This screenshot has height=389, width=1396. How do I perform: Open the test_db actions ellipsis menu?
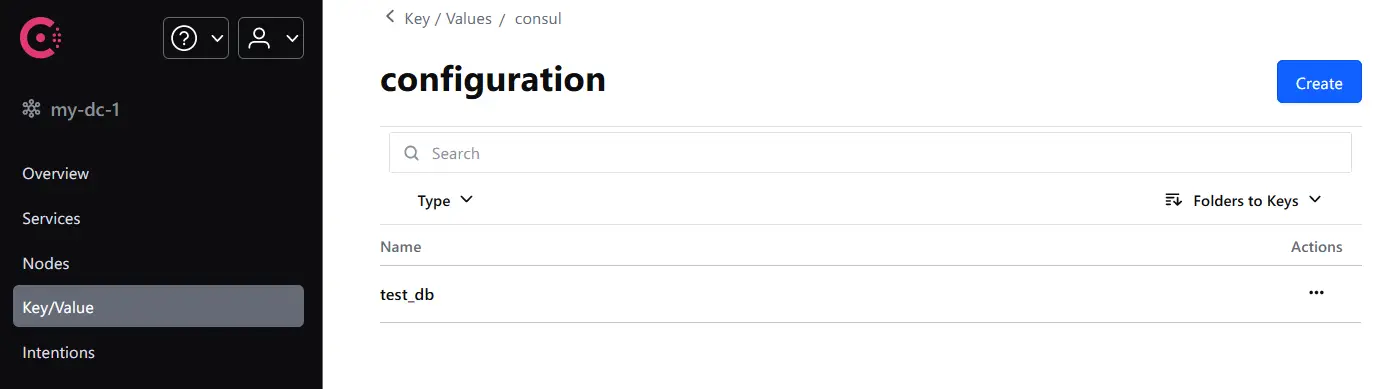(x=1316, y=293)
